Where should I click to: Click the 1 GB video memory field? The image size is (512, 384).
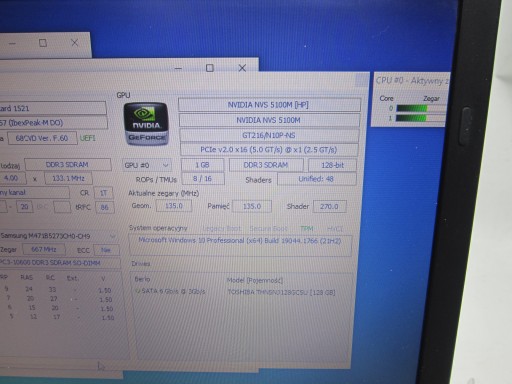pos(202,165)
